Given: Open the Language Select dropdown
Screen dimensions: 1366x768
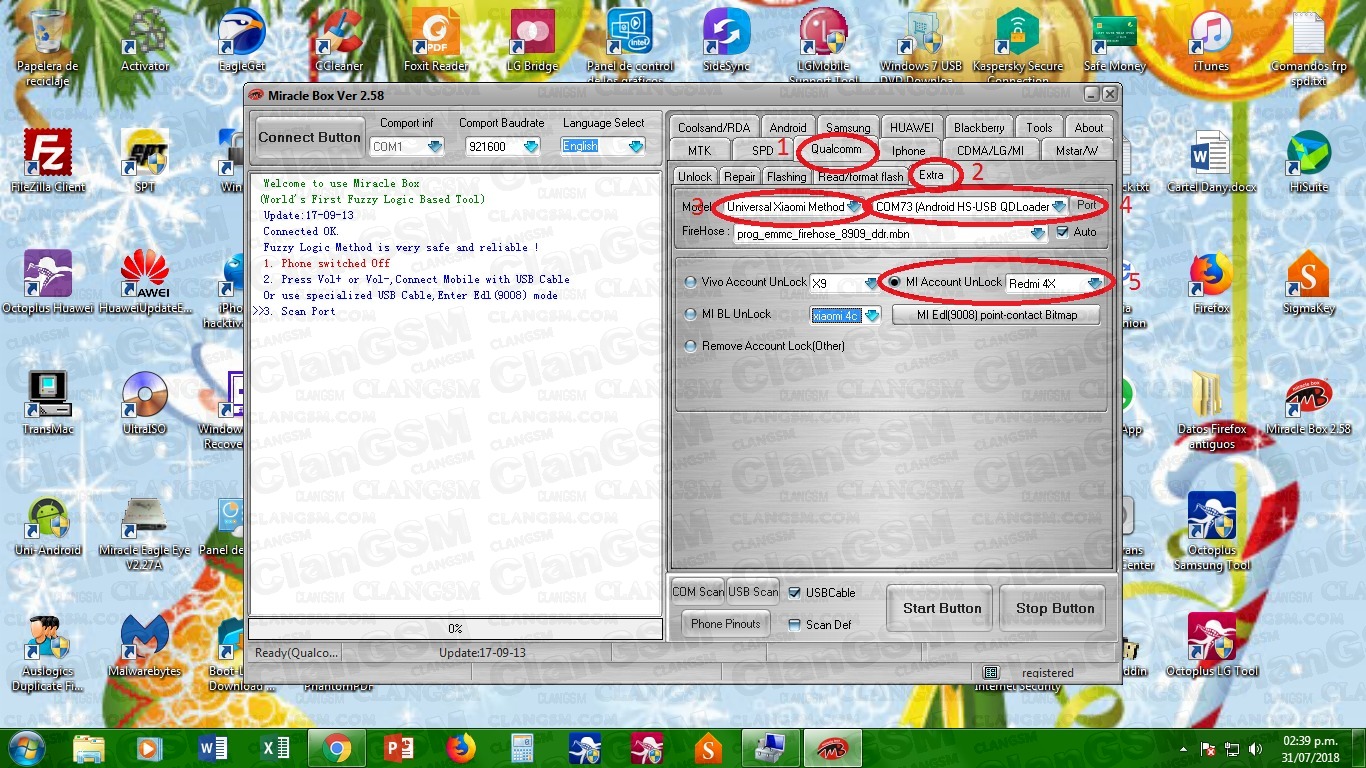Looking at the screenshot, I should [636, 146].
